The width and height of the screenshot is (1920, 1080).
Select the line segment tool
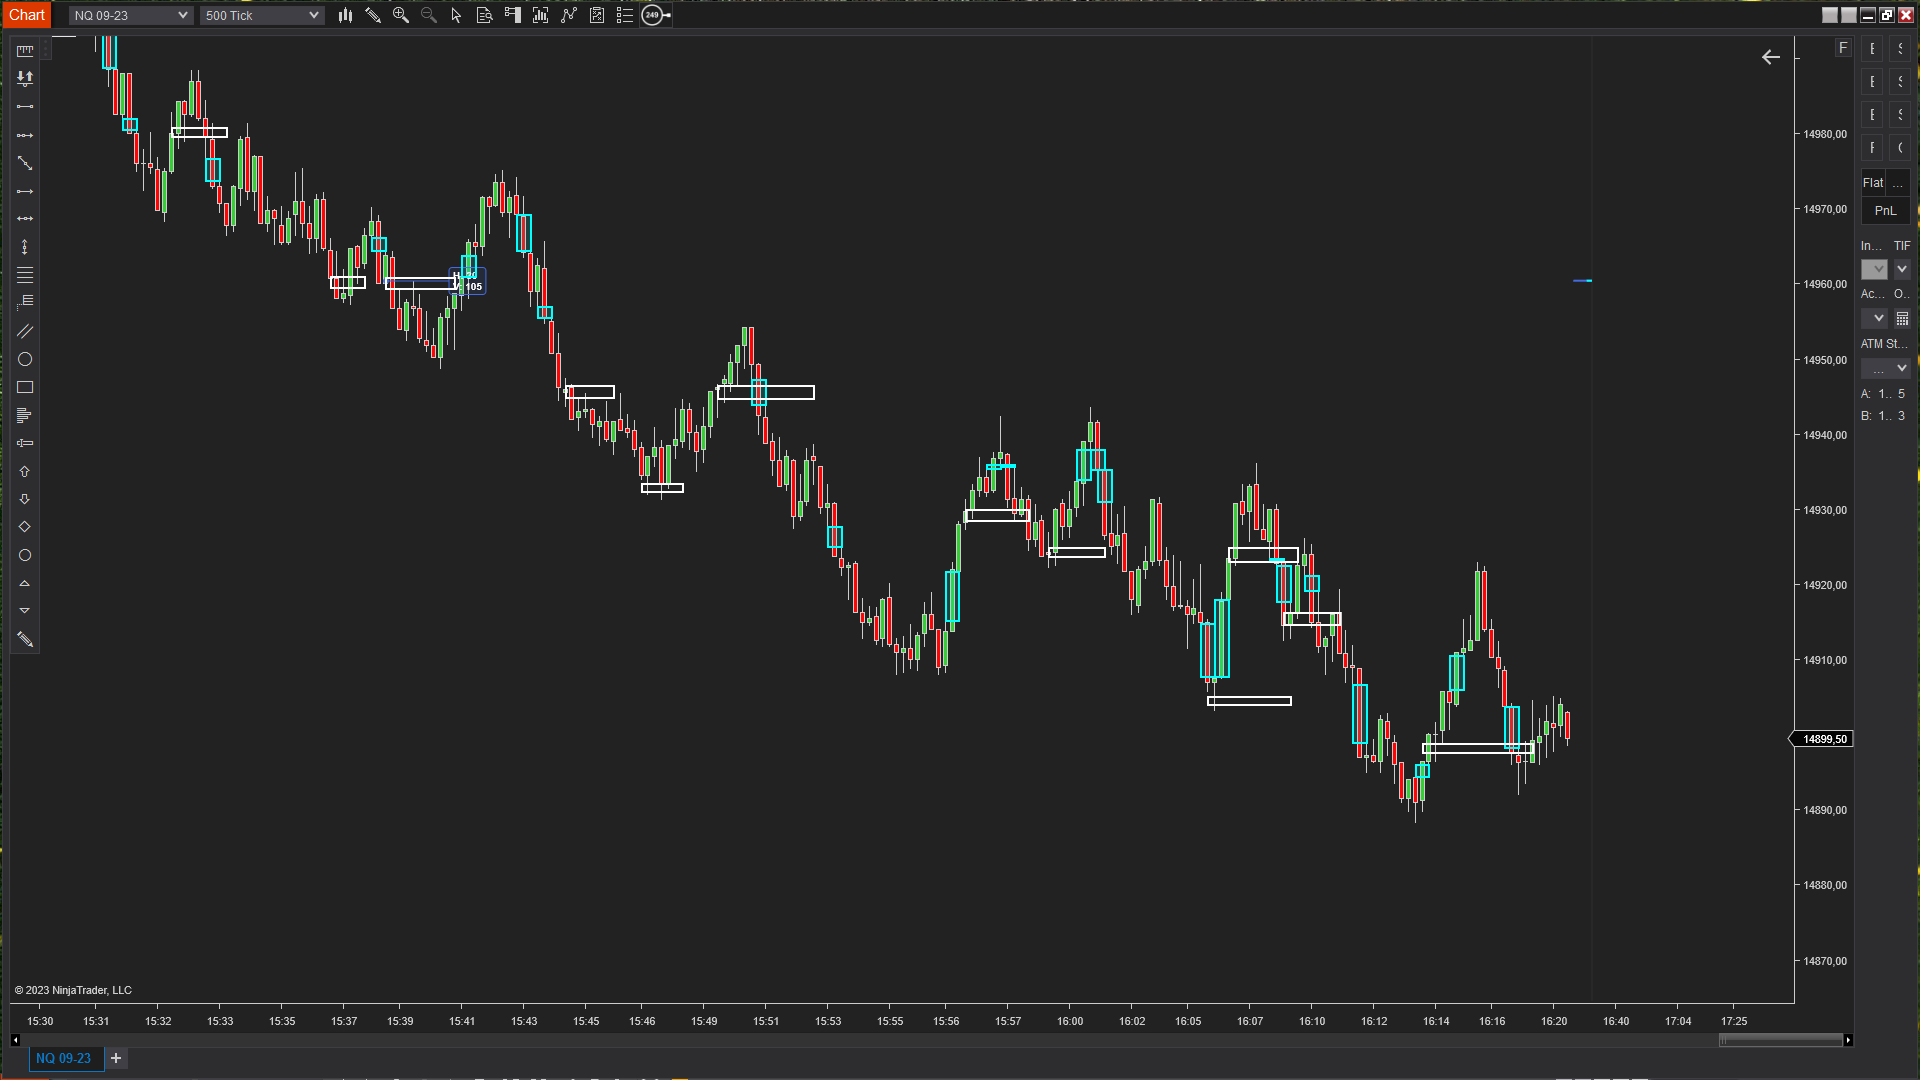[25, 106]
